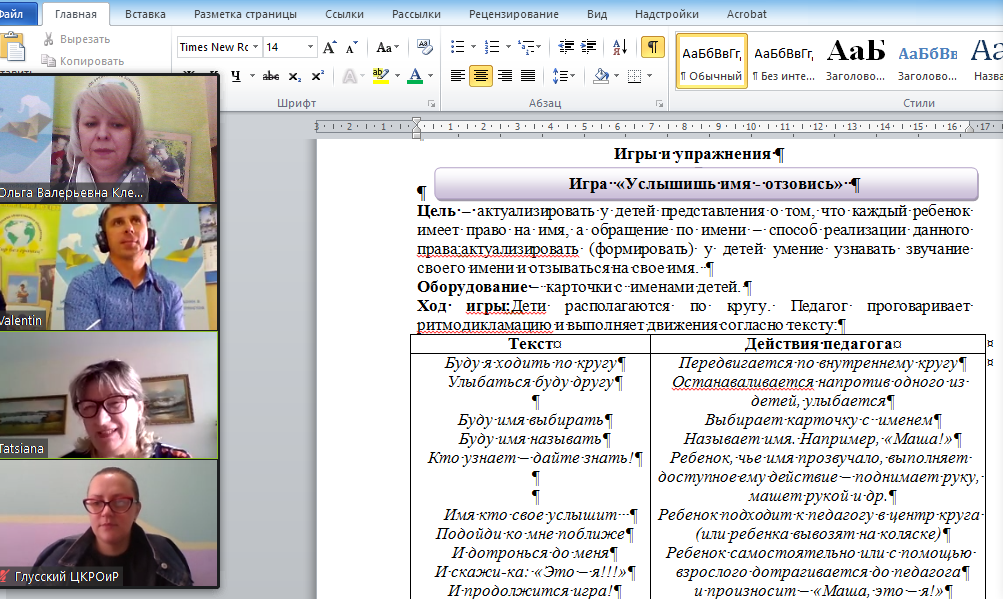
Task: Pick the yellow text highlight color
Action: point(380,76)
